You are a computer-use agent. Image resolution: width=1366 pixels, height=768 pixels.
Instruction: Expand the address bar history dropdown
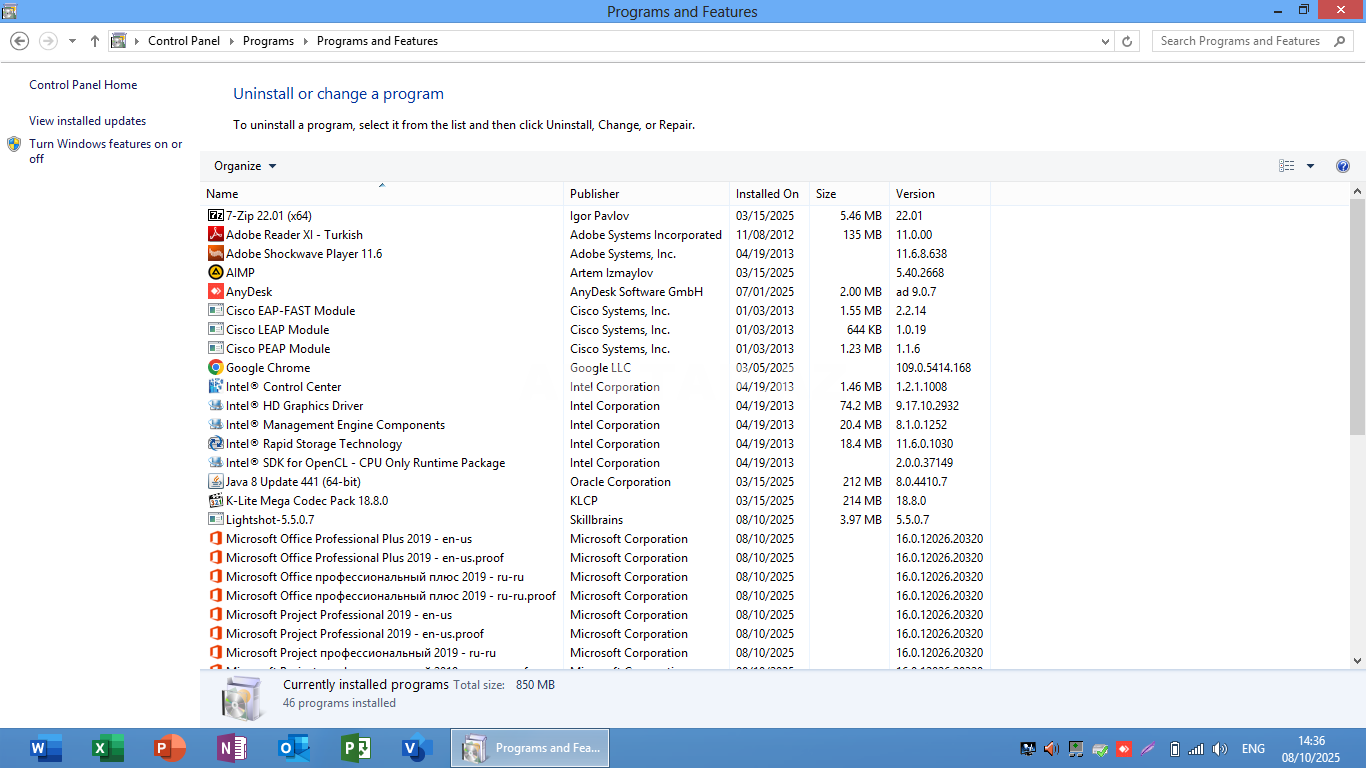click(x=1105, y=41)
